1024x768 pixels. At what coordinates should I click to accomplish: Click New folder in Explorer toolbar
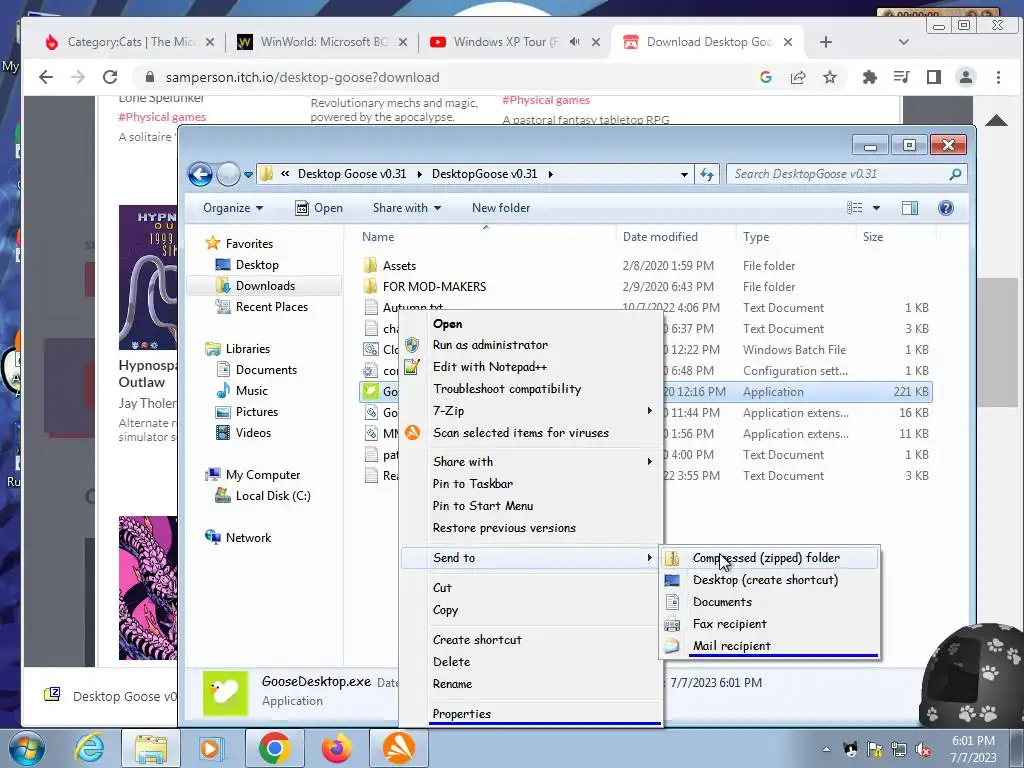(501, 208)
